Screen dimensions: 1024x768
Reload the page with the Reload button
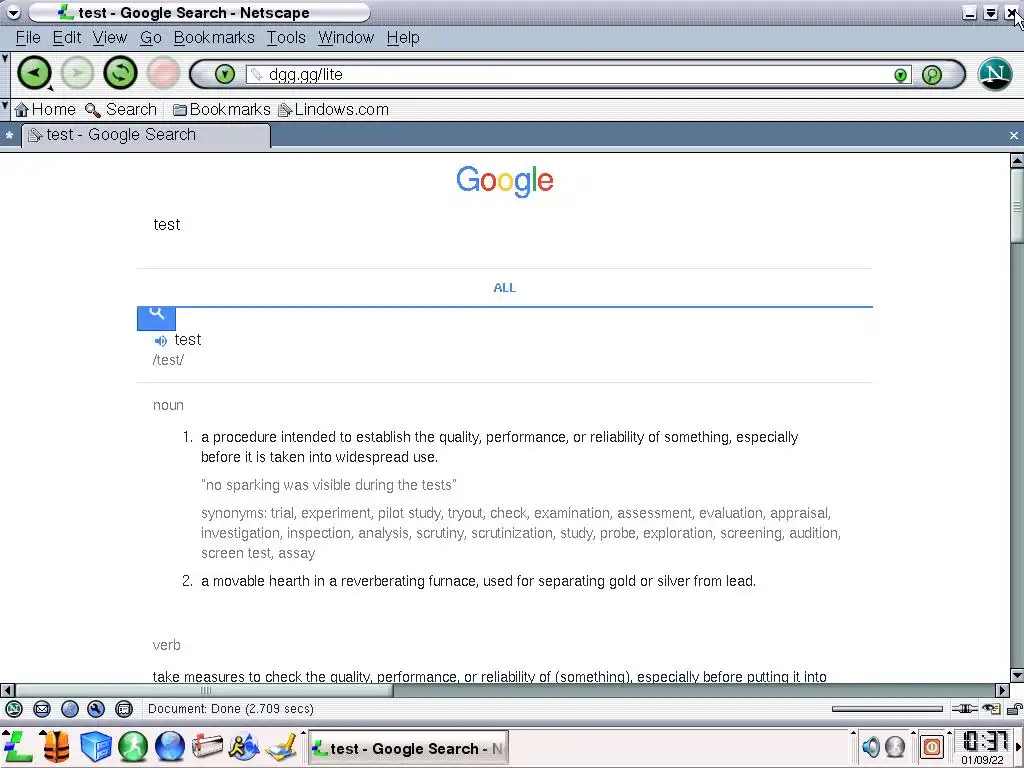coord(120,73)
